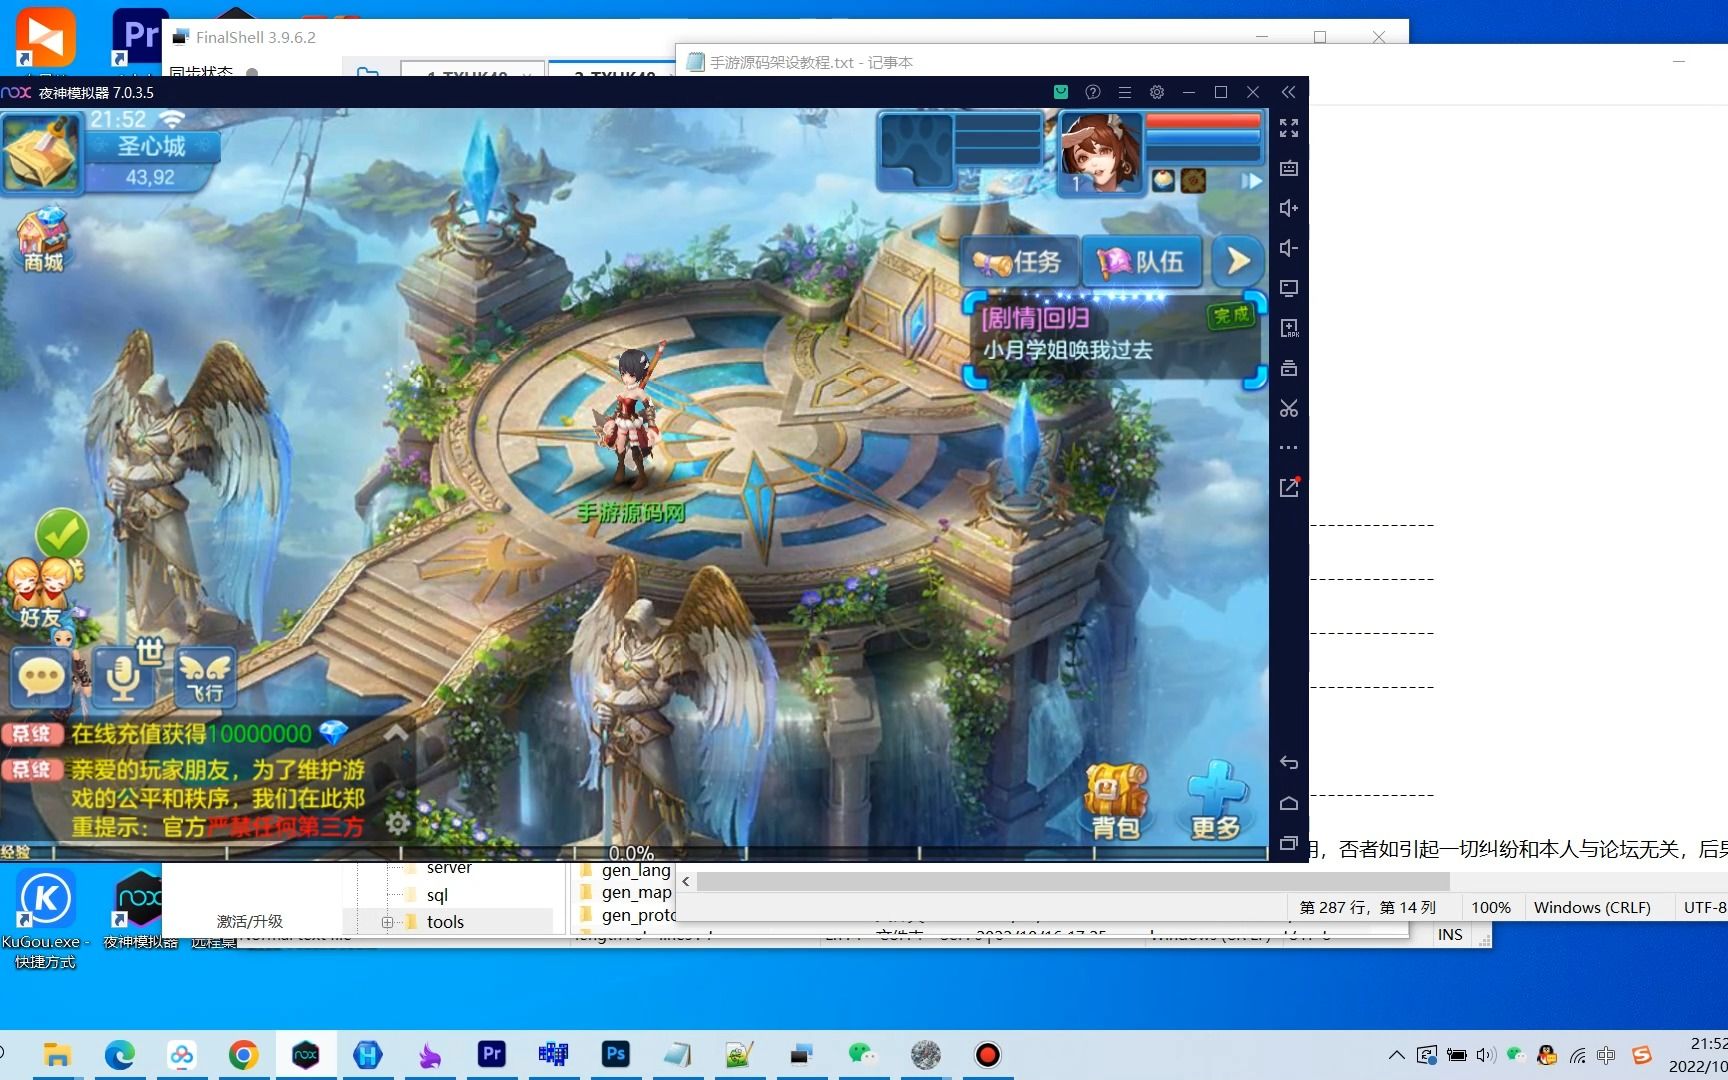Viewport: 1728px width, 1080px height.
Task: Click Notepad horizontal scrollbar
Action: (x=1072, y=881)
